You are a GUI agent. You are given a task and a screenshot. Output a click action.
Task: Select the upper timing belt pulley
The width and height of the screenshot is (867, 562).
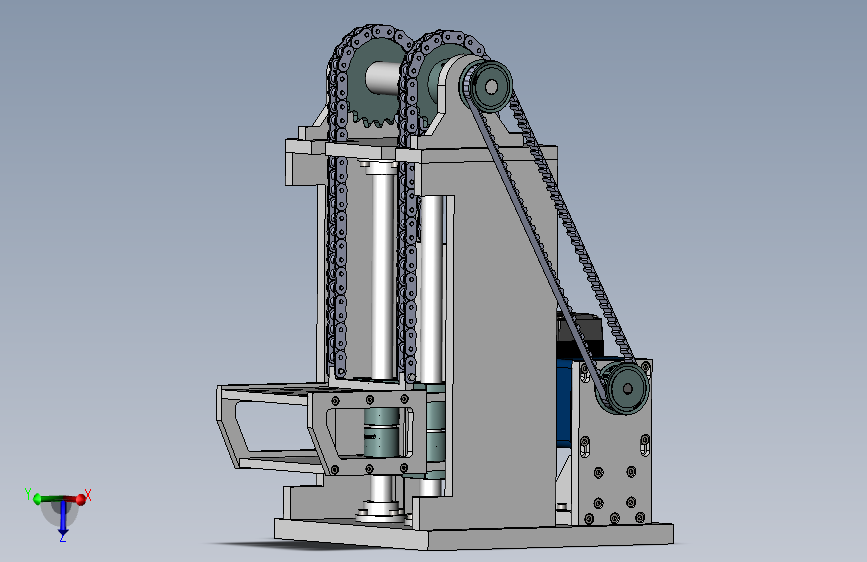(487, 86)
